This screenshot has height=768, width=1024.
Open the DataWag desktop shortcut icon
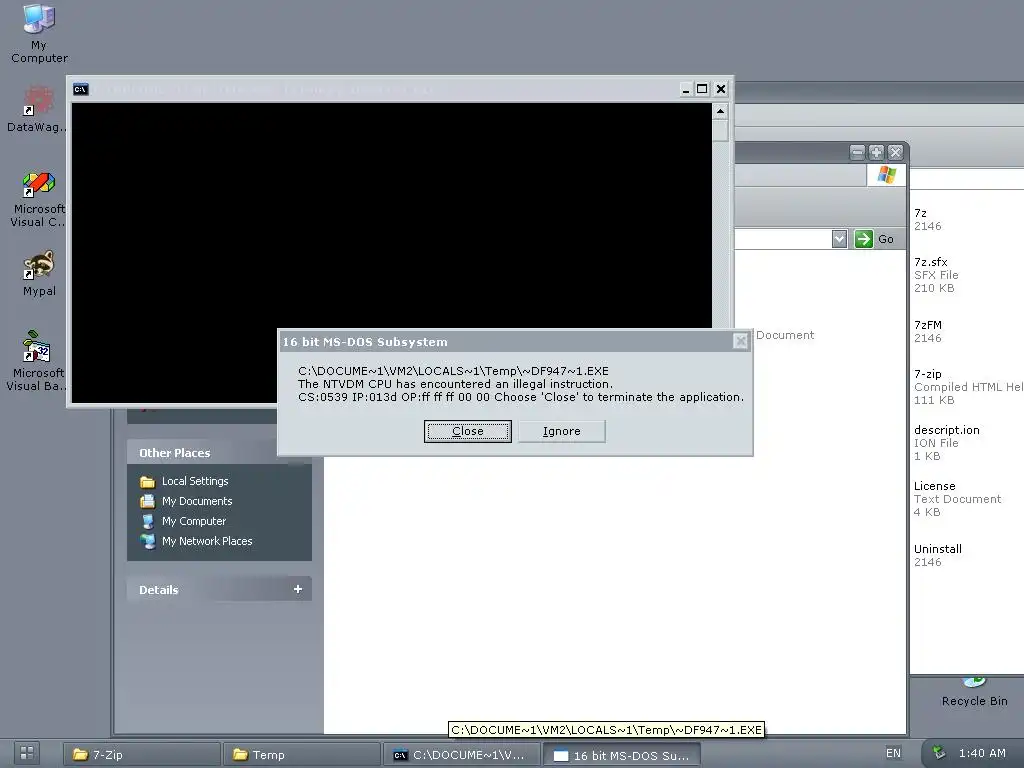point(39,109)
